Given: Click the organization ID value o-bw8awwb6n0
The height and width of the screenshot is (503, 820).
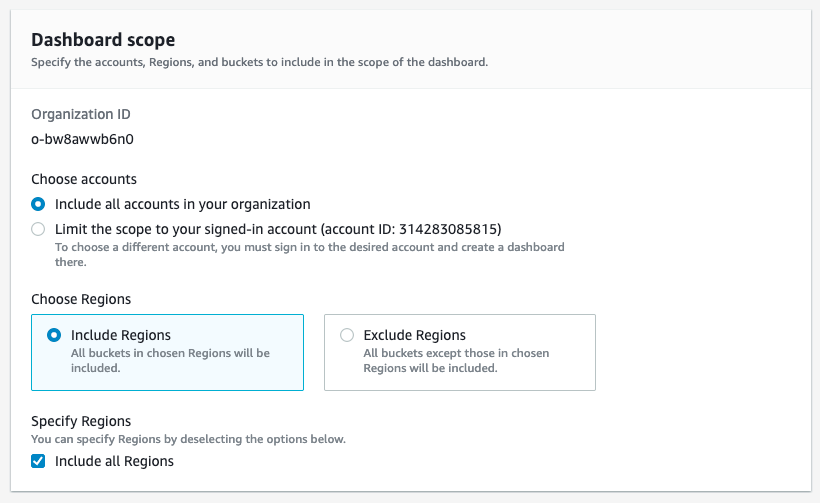Looking at the screenshot, I should (83, 139).
